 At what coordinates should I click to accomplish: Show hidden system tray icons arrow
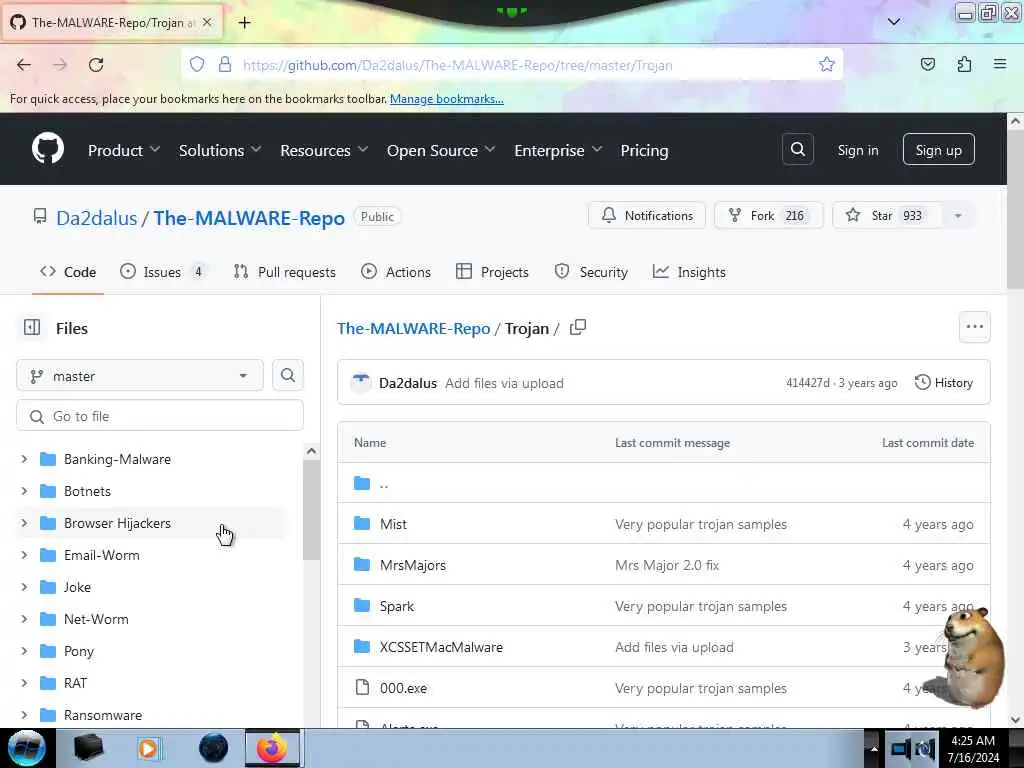[x=874, y=748]
